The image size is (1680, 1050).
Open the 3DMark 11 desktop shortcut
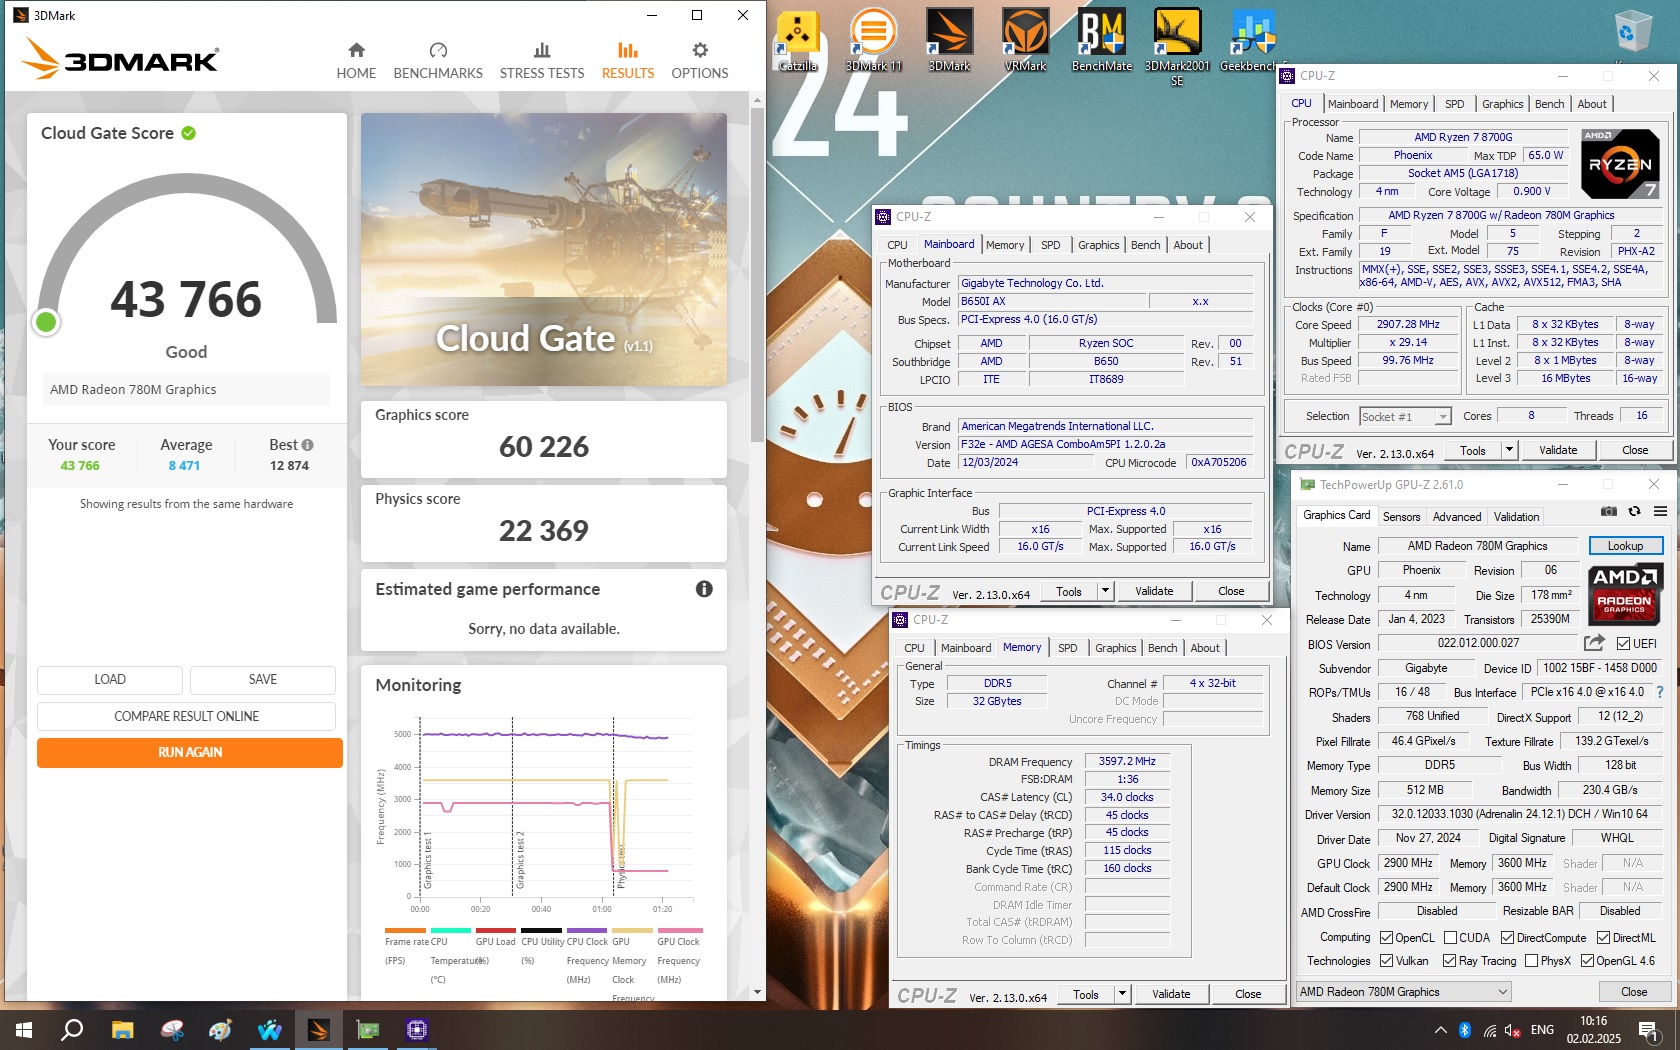(x=874, y=40)
